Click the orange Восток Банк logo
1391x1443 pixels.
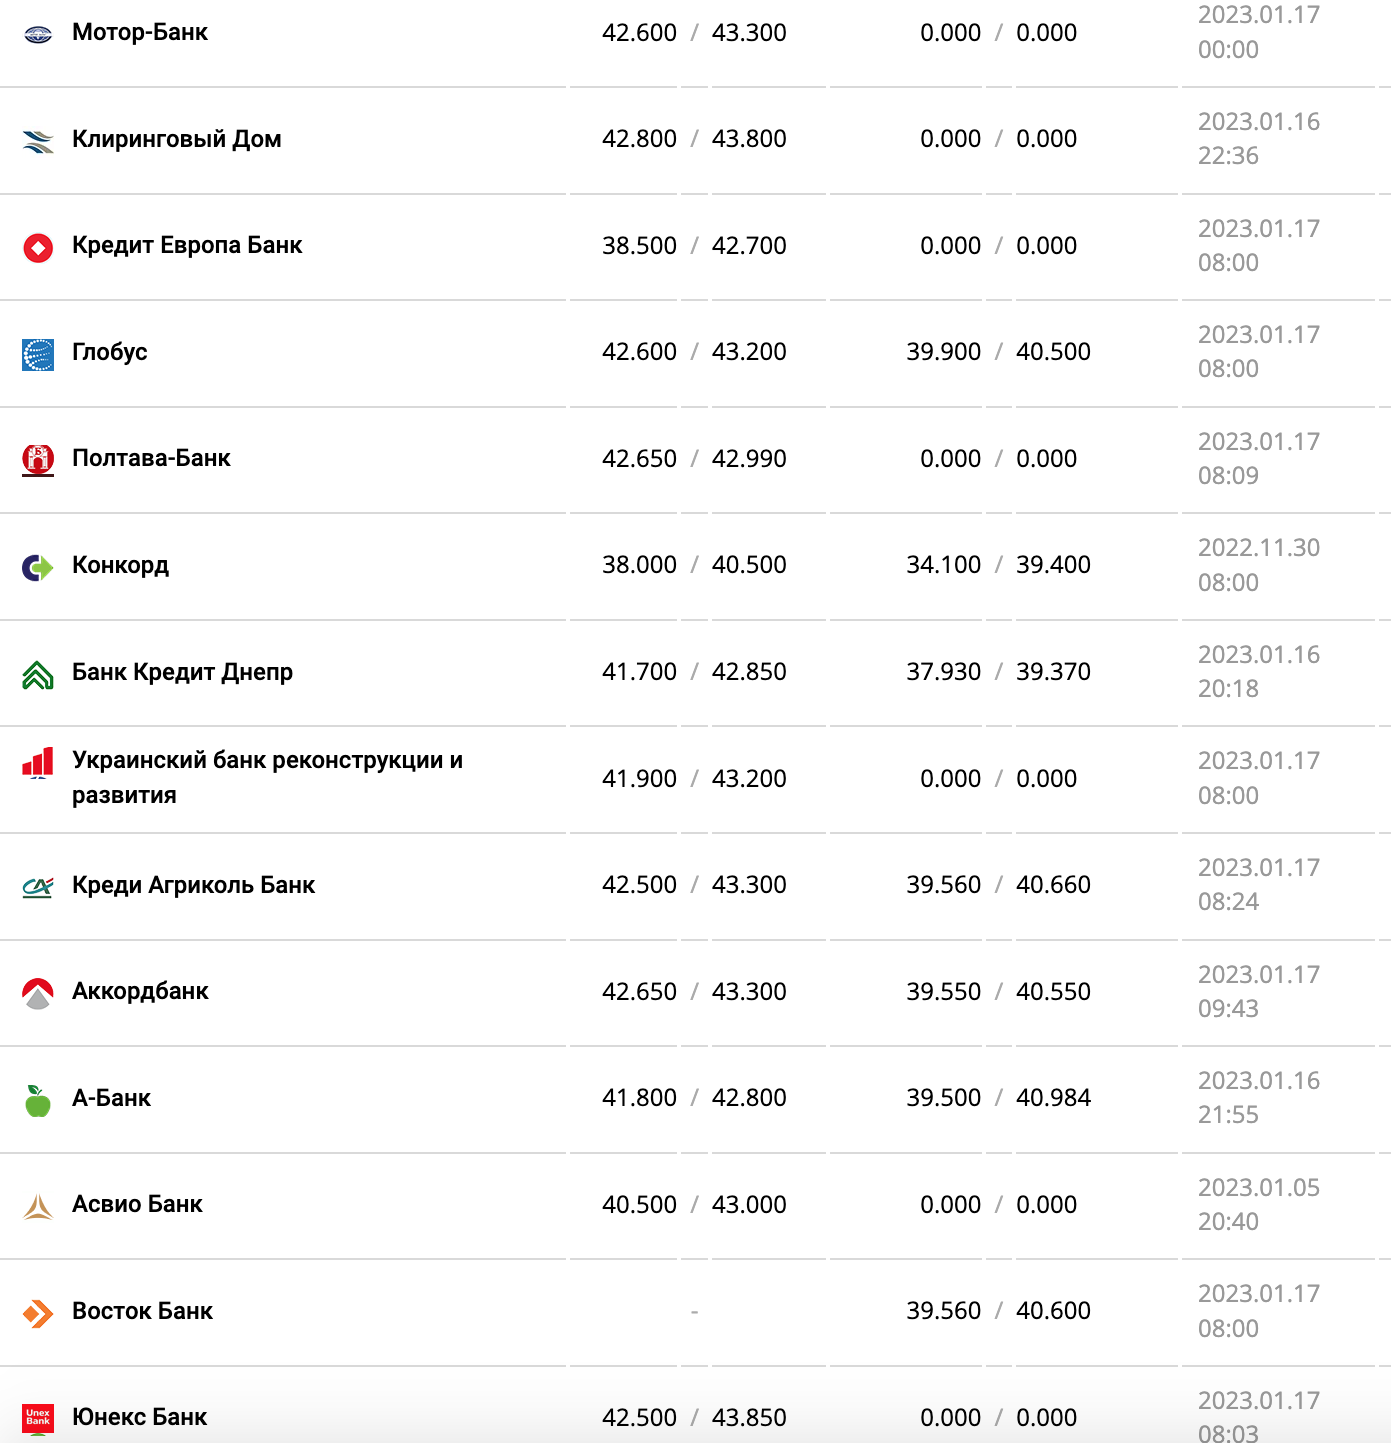38,1313
